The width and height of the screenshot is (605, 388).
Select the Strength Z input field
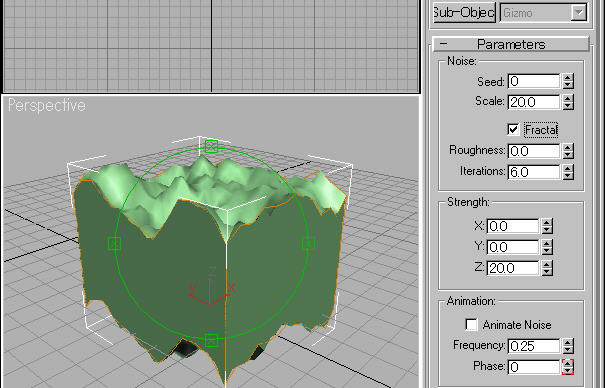[513, 268]
